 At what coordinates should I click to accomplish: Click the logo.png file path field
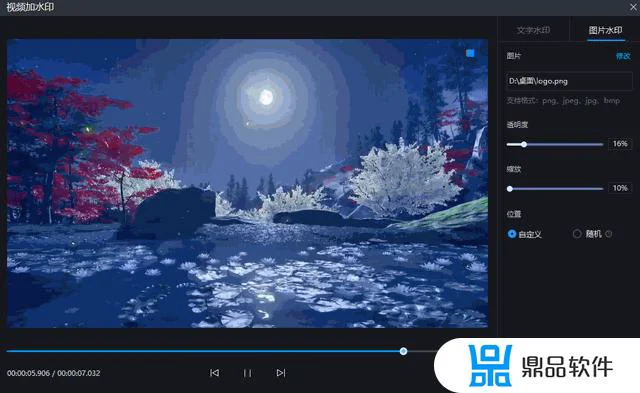(569, 81)
